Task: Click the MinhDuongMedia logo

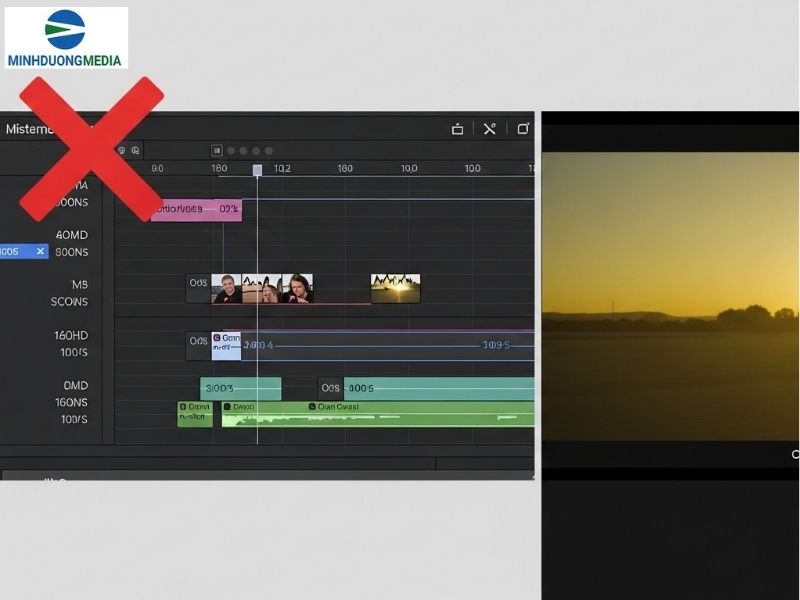Action: point(66,38)
